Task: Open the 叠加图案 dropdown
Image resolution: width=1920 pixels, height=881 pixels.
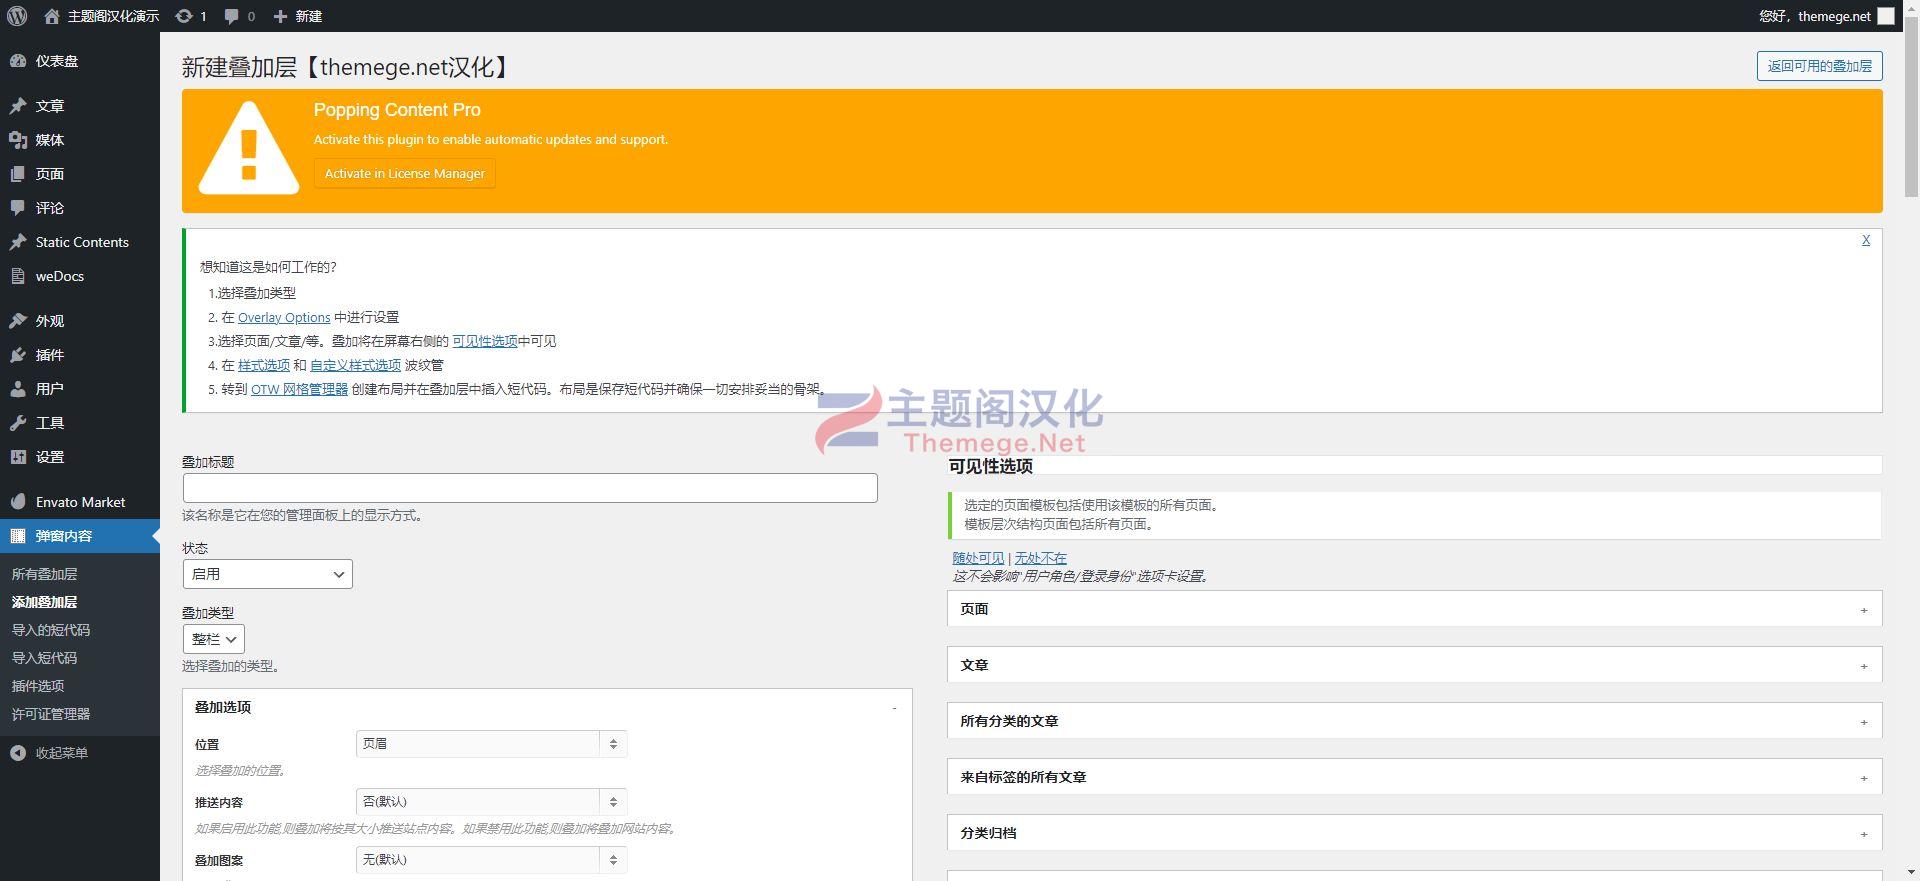Action: click(491, 860)
